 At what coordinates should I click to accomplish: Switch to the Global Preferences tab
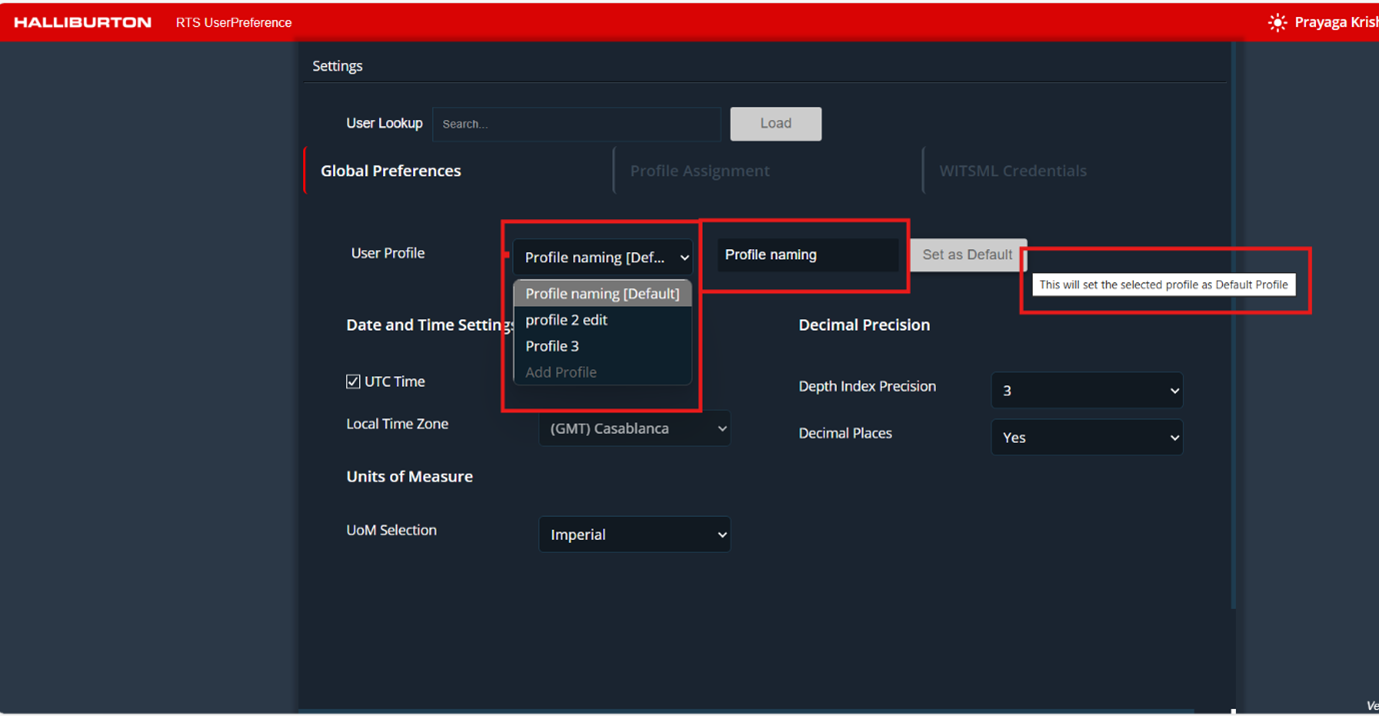point(391,171)
